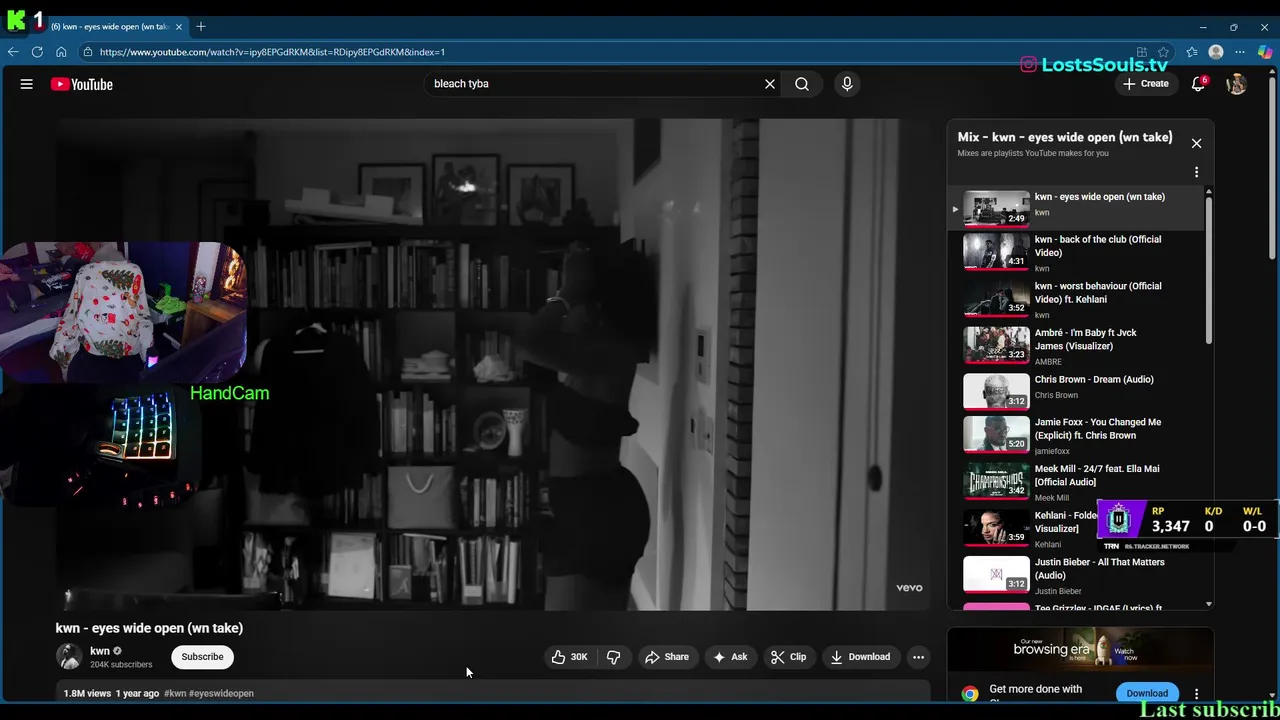1280x720 pixels.
Task: Open the kwn - eyes wide open browser tab
Action: pyautogui.click(x=110, y=26)
